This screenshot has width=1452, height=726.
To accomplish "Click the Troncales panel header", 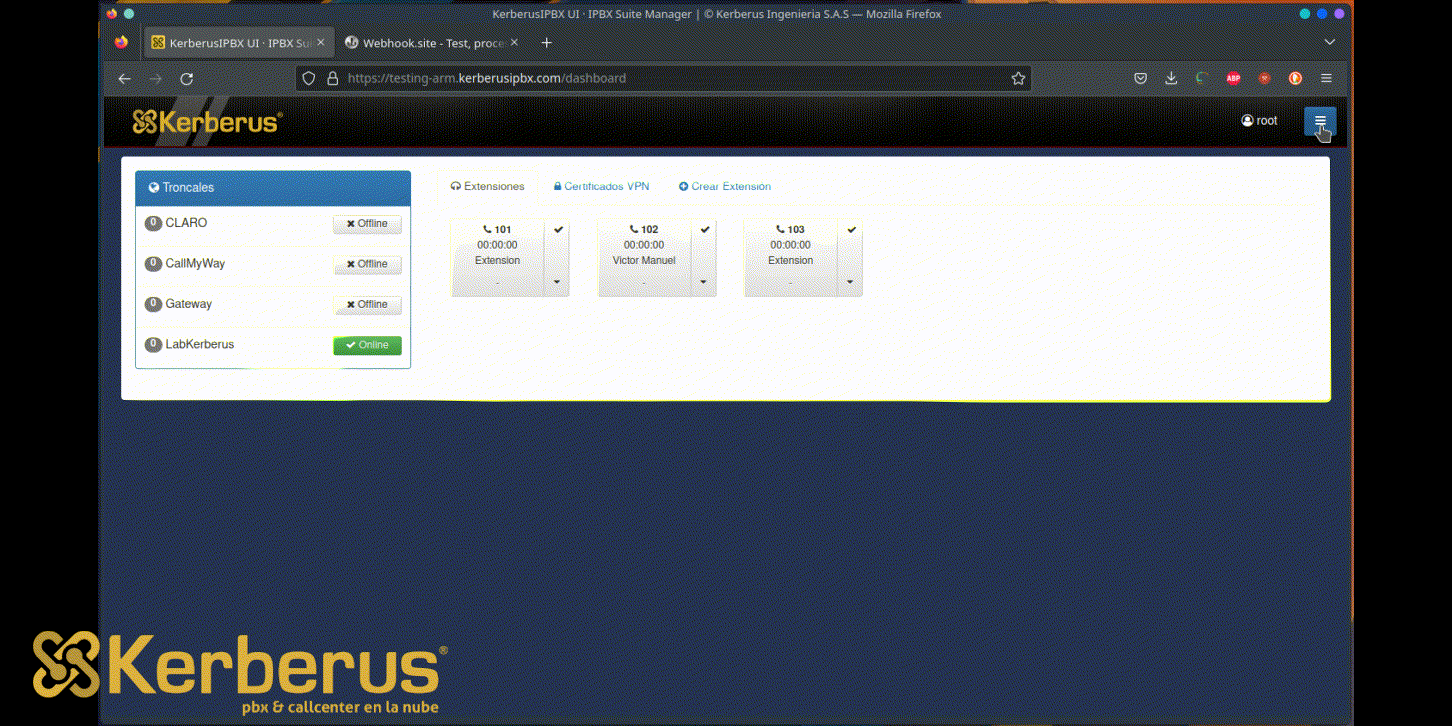I will pos(273,188).
